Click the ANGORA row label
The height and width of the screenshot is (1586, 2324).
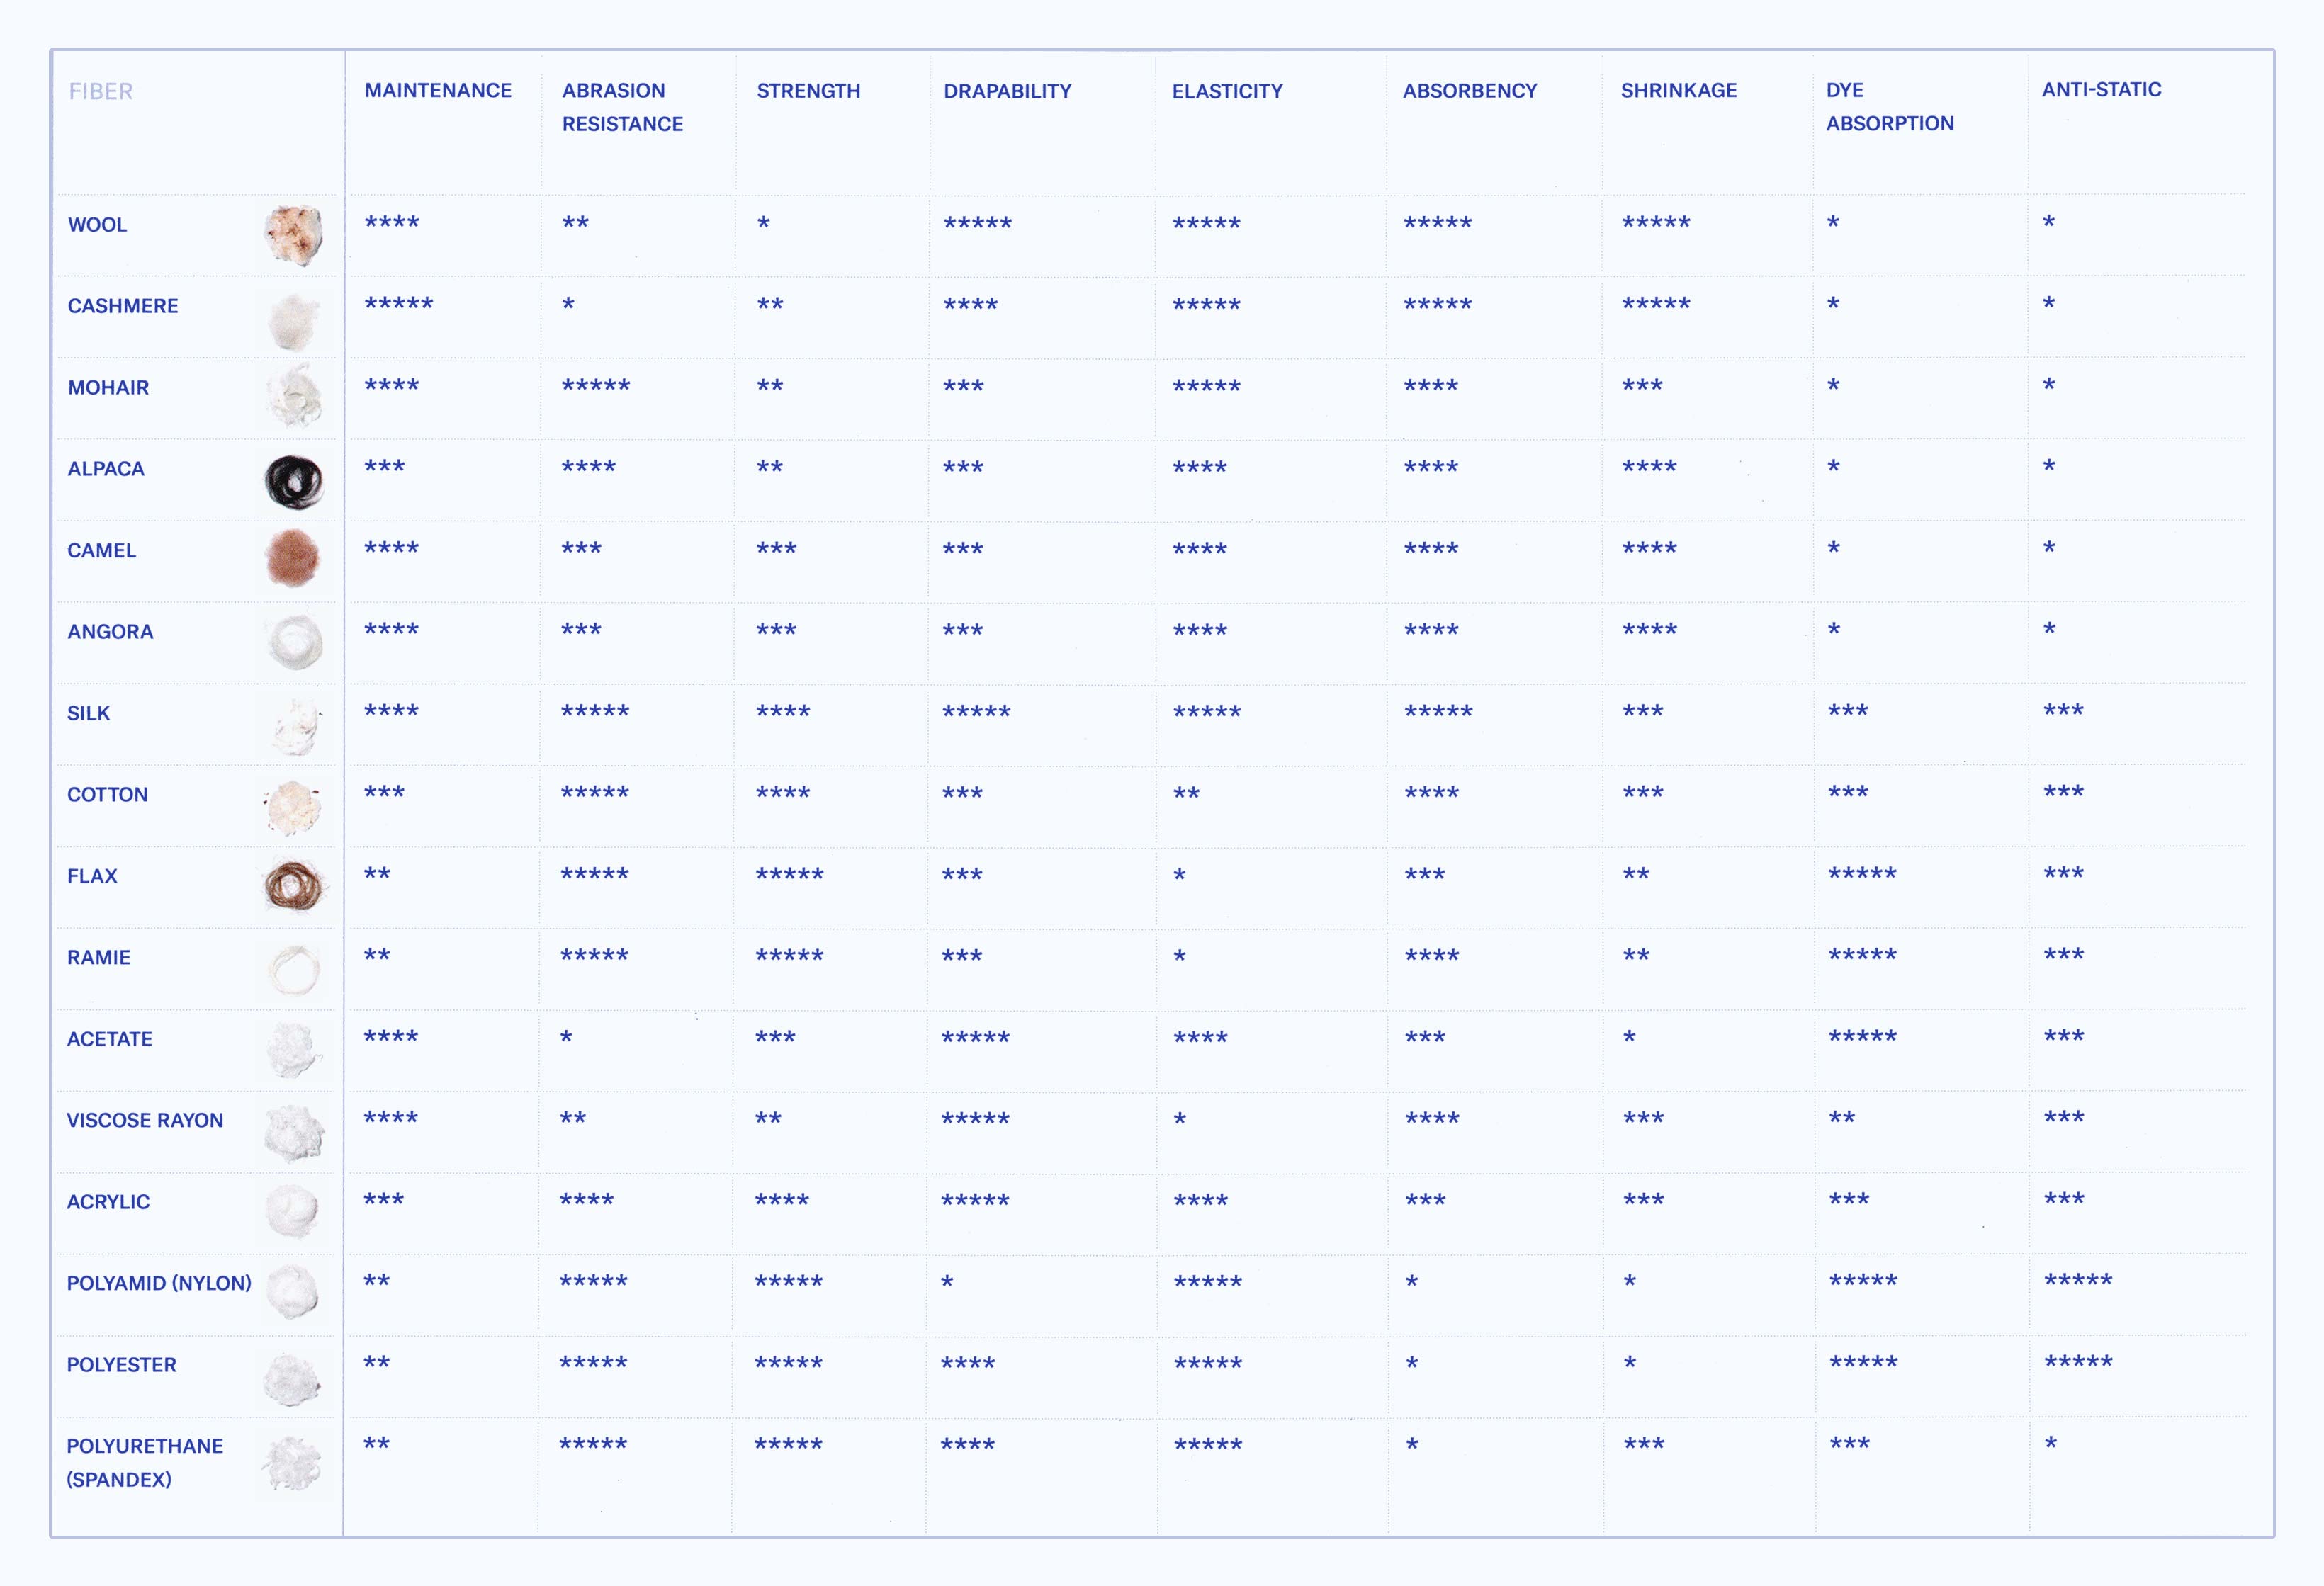[110, 632]
